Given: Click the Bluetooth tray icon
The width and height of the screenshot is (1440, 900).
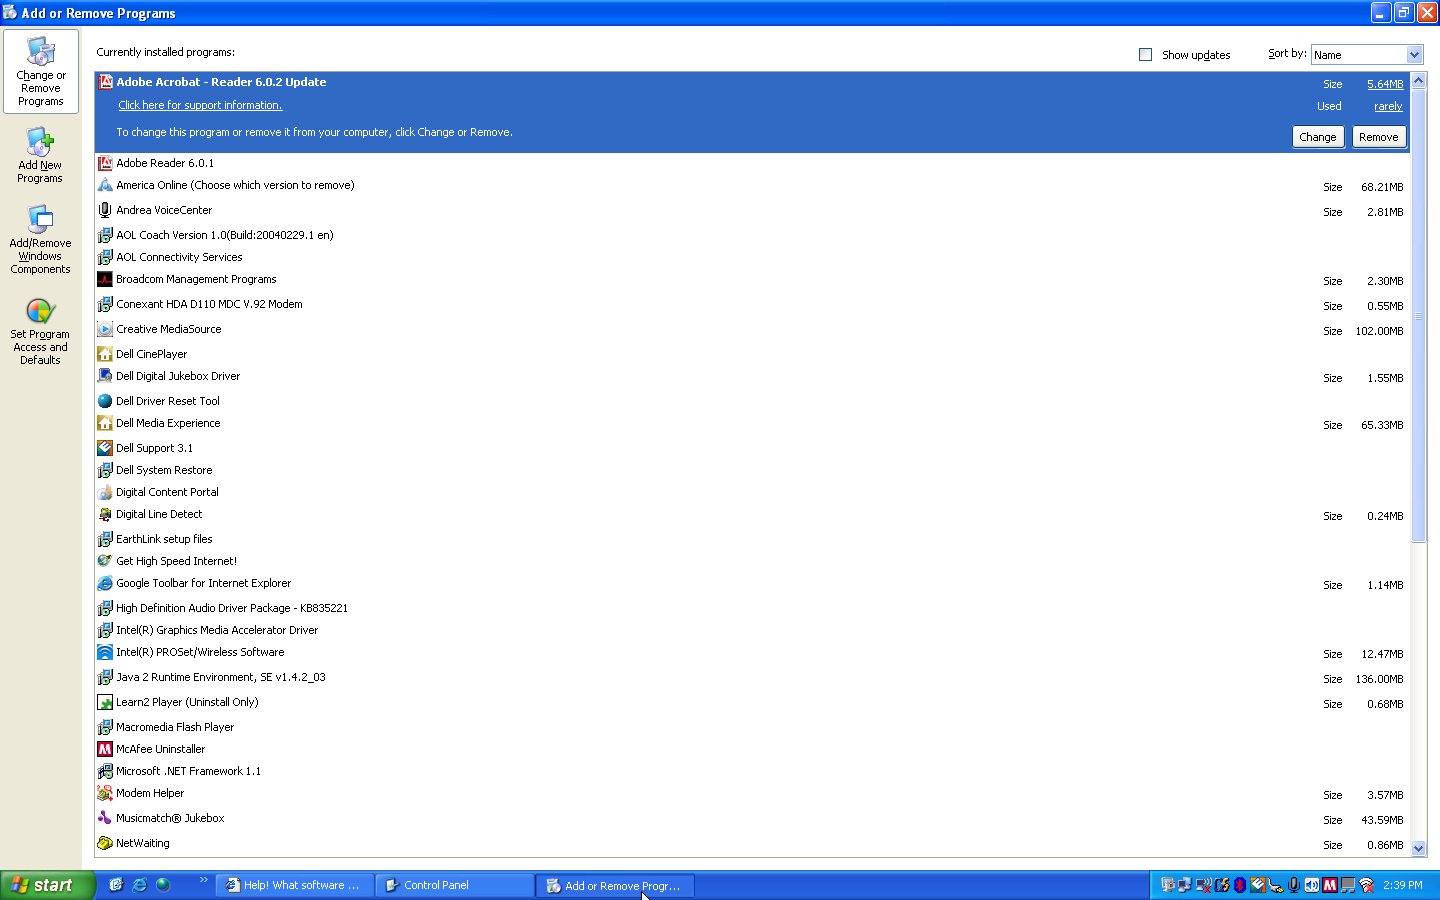Looking at the screenshot, I should (1240, 885).
